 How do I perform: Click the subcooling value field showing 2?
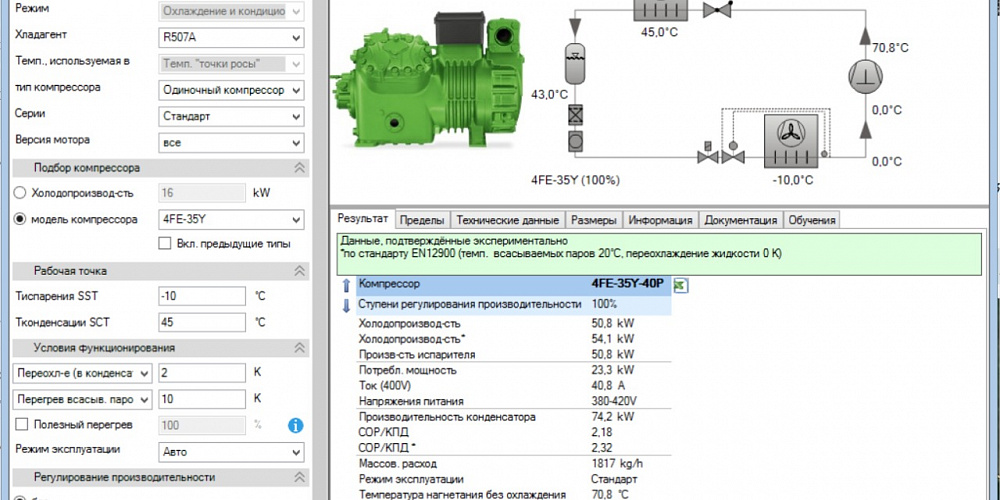tap(202, 373)
